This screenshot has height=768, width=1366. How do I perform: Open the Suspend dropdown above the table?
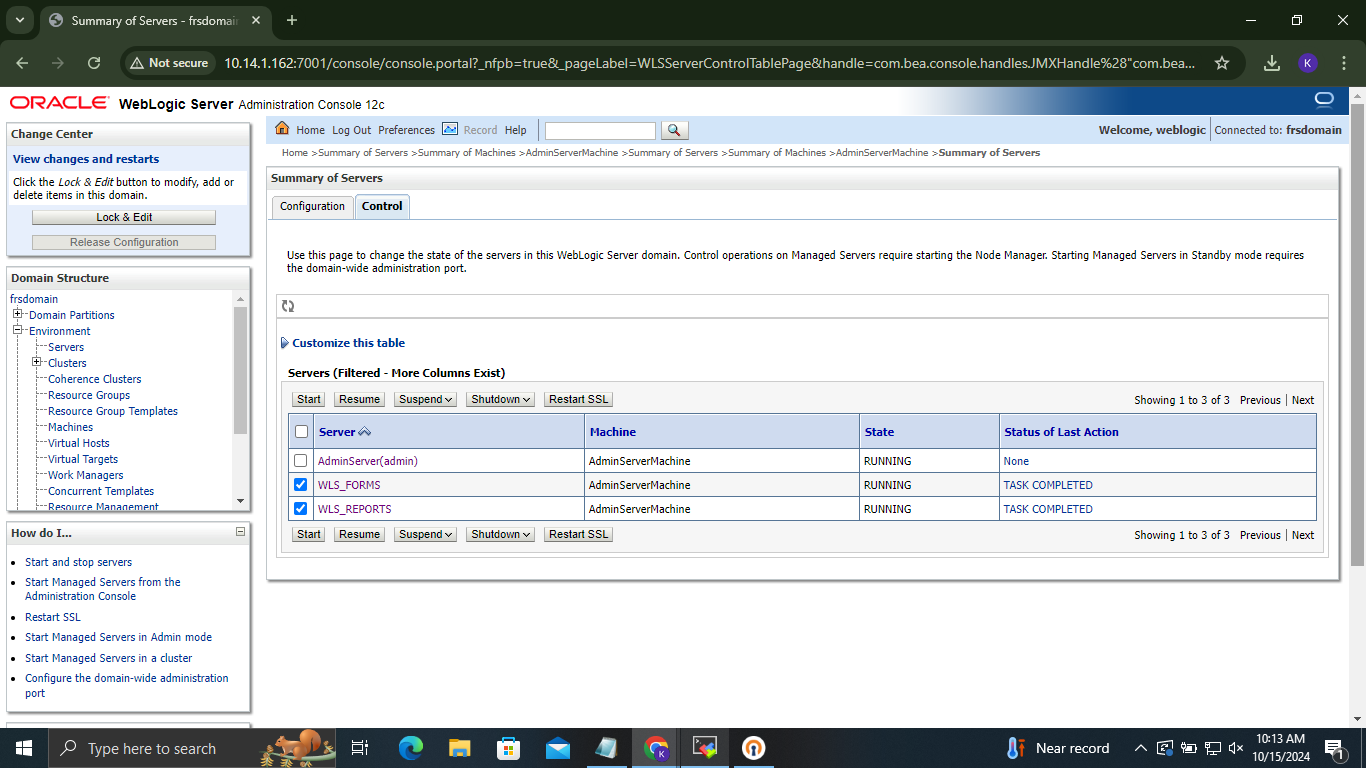pos(426,399)
